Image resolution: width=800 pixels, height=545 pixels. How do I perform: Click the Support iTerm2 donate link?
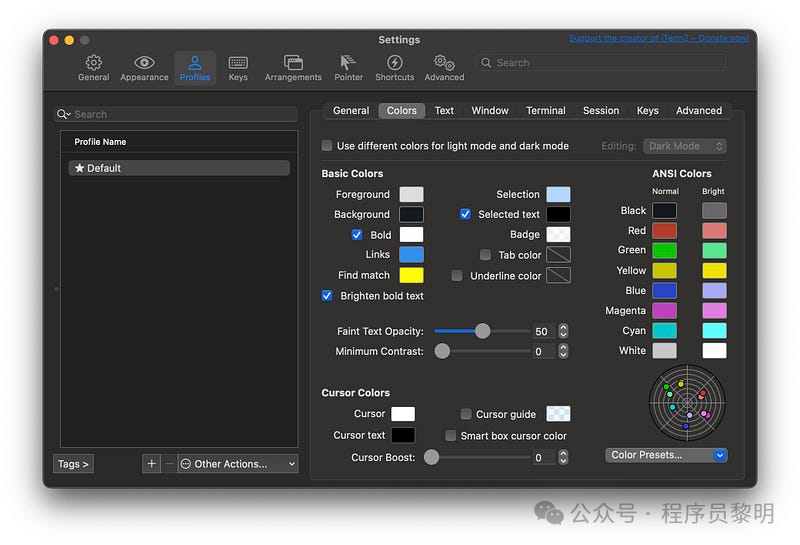(x=659, y=38)
